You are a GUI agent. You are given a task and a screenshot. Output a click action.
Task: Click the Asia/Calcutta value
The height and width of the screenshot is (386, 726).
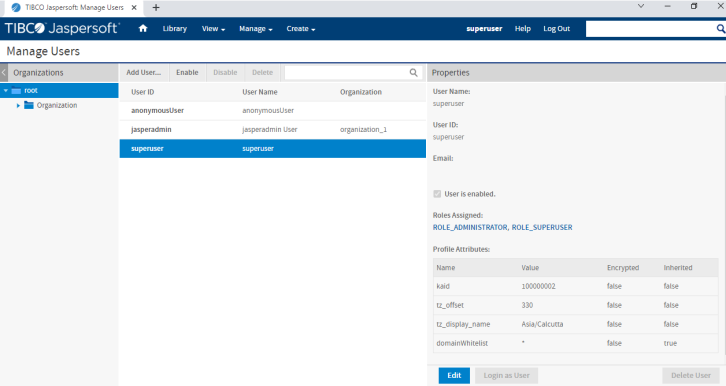pos(542,324)
